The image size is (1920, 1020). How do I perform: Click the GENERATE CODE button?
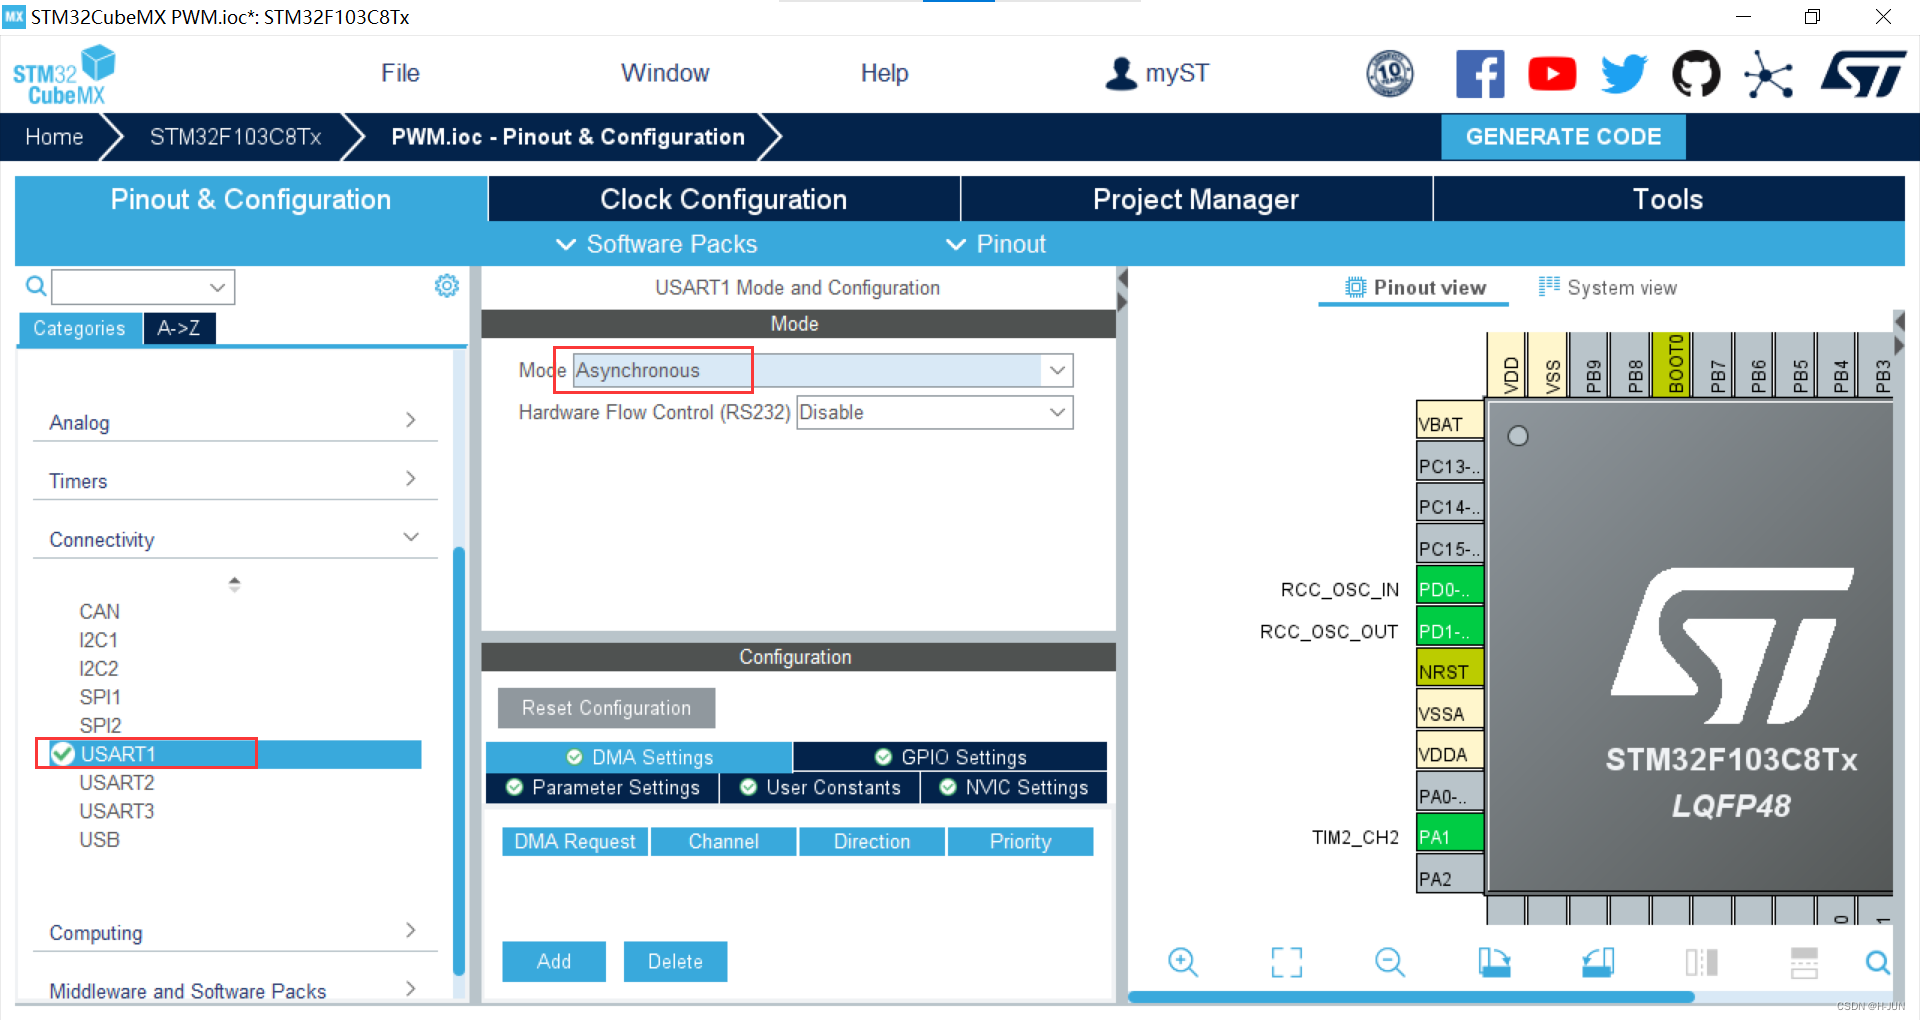point(1563,137)
